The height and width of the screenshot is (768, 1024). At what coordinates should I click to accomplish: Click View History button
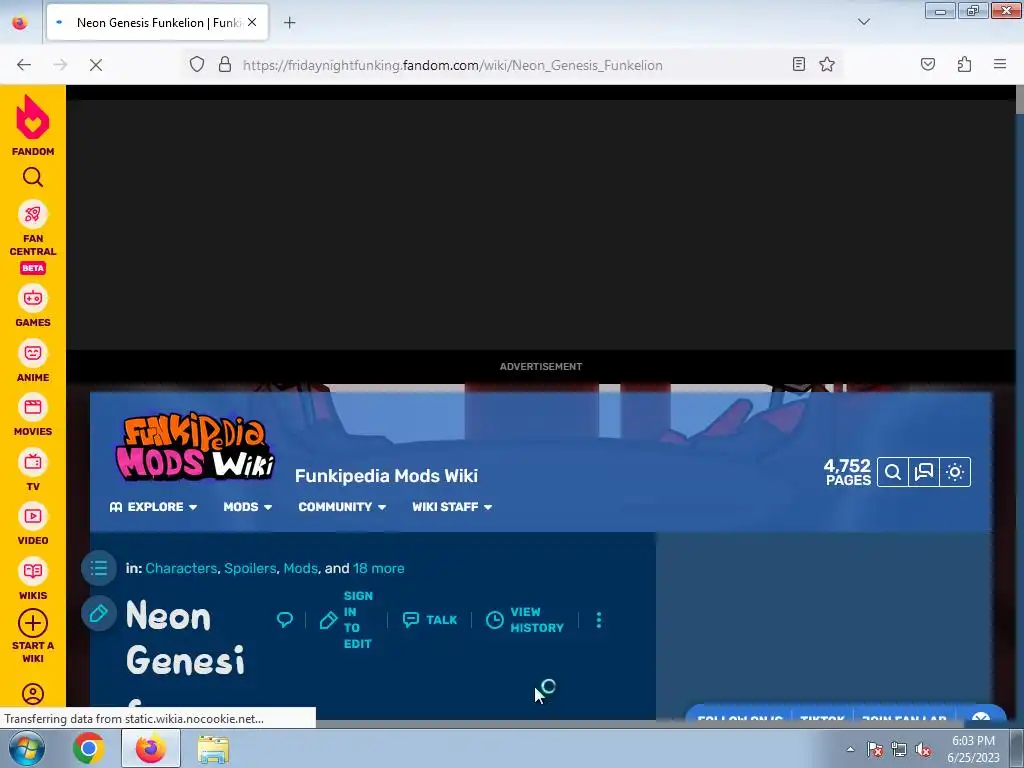[x=524, y=620]
